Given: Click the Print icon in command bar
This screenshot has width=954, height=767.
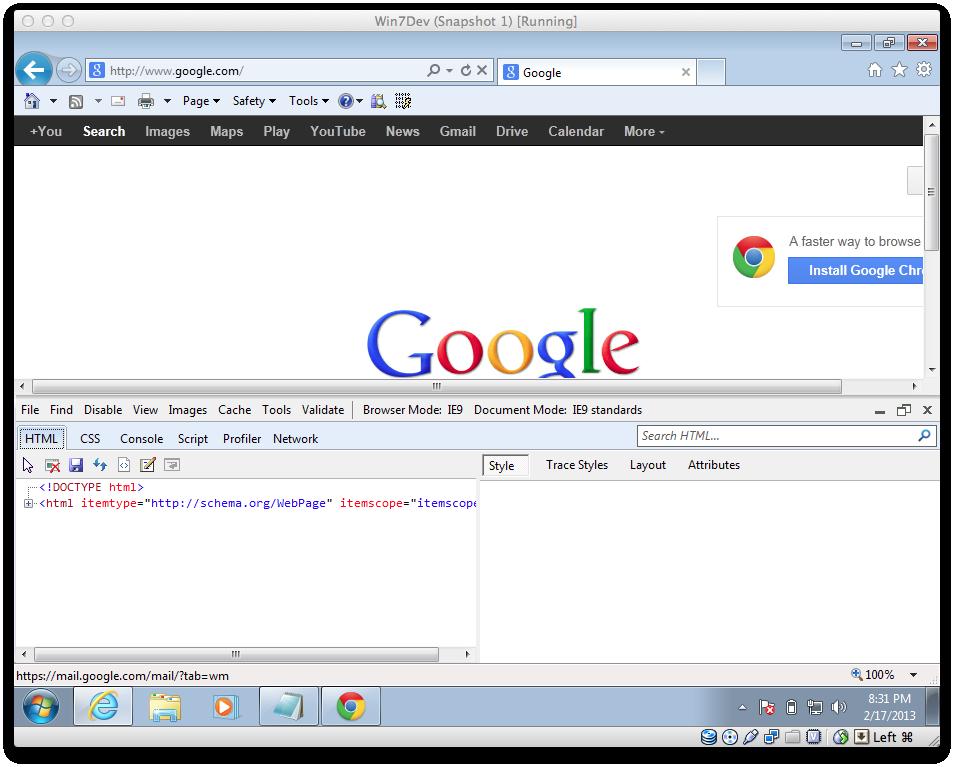Looking at the screenshot, I should [x=146, y=102].
